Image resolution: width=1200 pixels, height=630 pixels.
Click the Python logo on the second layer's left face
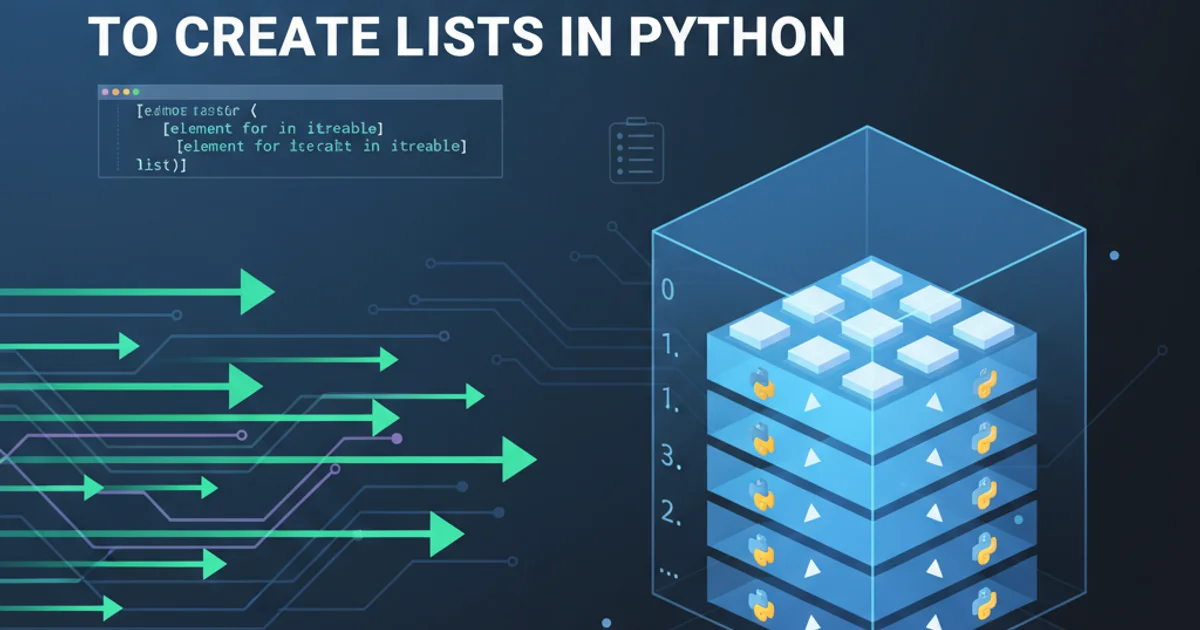[x=761, y=437]
